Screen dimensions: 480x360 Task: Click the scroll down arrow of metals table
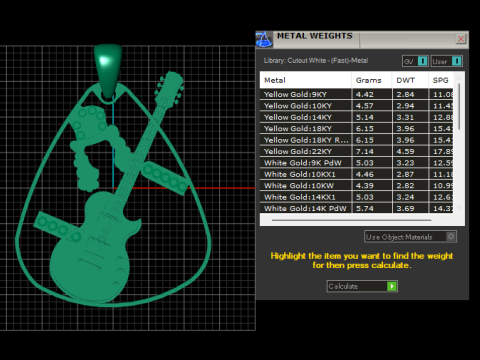(x=459, y=208)
